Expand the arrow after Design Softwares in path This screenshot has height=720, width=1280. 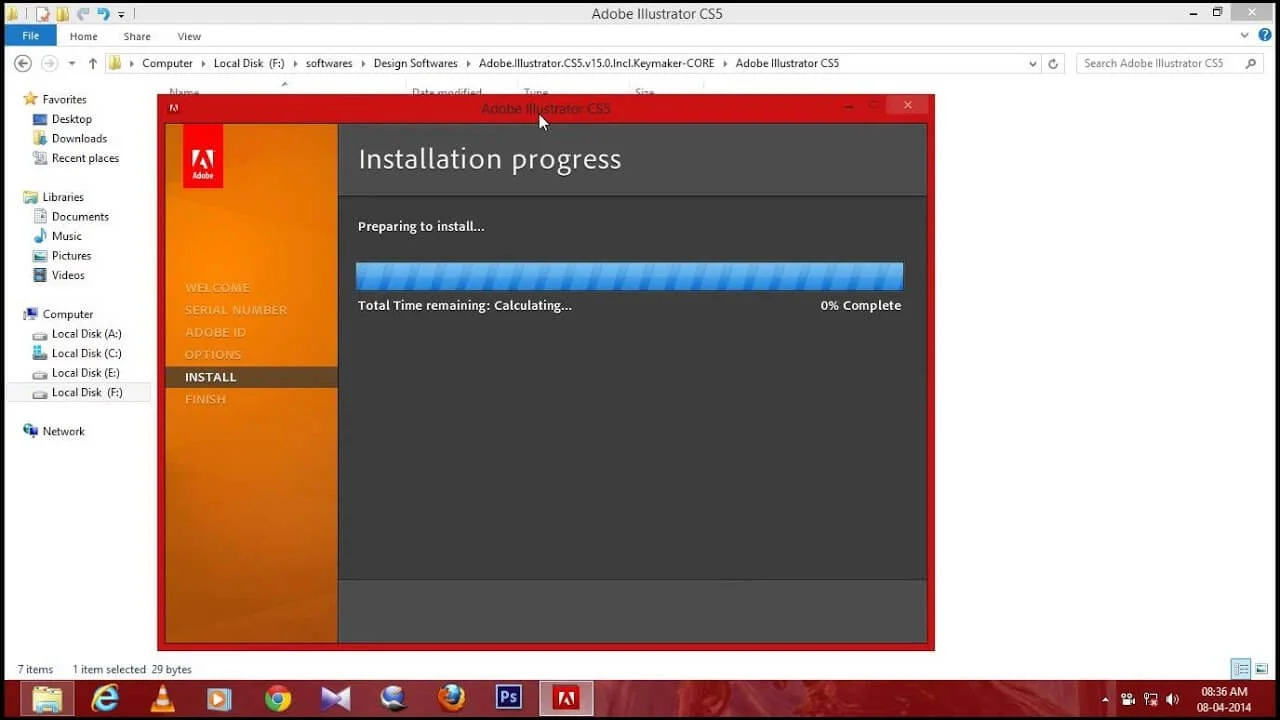[468, 63]
